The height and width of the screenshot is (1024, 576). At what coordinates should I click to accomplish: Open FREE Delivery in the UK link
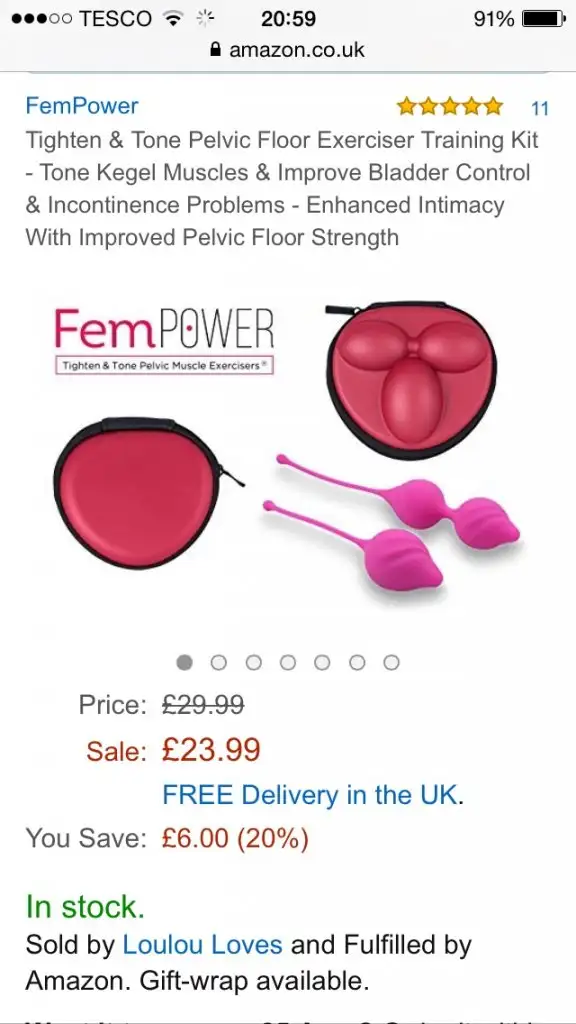click(312, 795)
